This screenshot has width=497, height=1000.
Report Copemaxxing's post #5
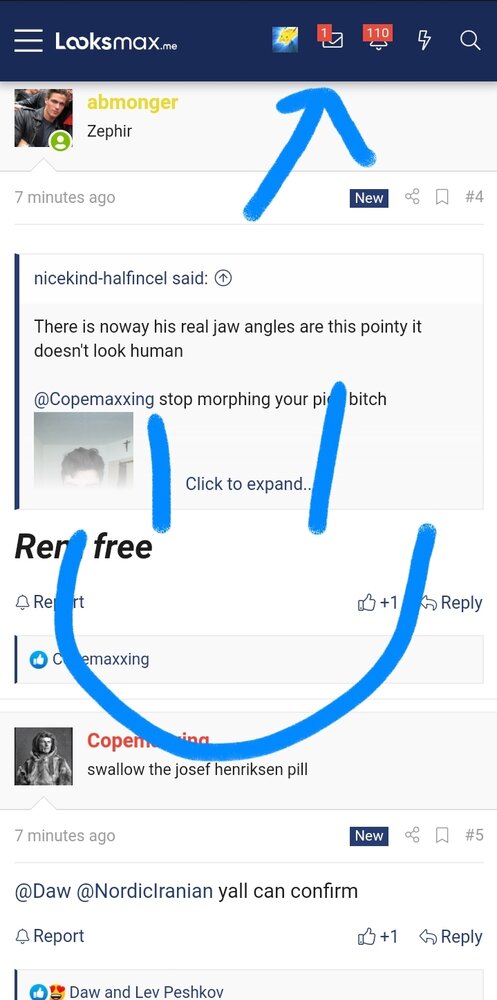pos(50,936)
